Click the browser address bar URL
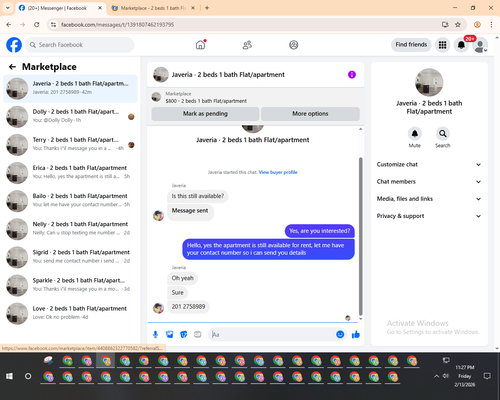 tap(117, 25)
